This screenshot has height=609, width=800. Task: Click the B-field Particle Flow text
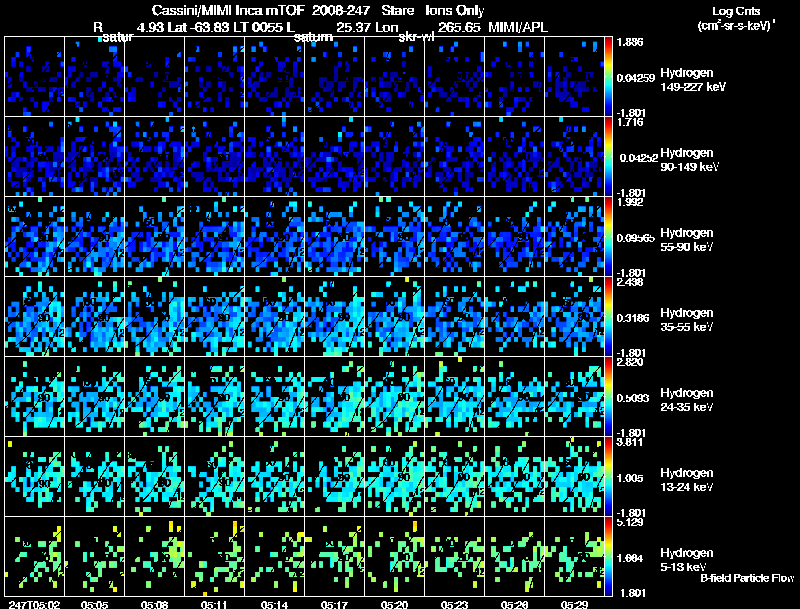pyautogui.click(x=747, y=578)
